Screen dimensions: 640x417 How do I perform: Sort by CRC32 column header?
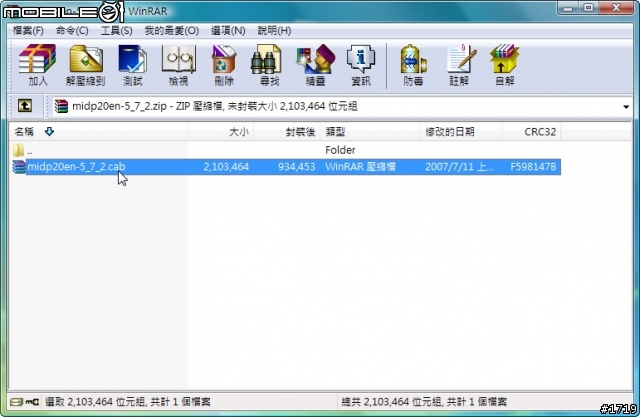coord(532,132)
